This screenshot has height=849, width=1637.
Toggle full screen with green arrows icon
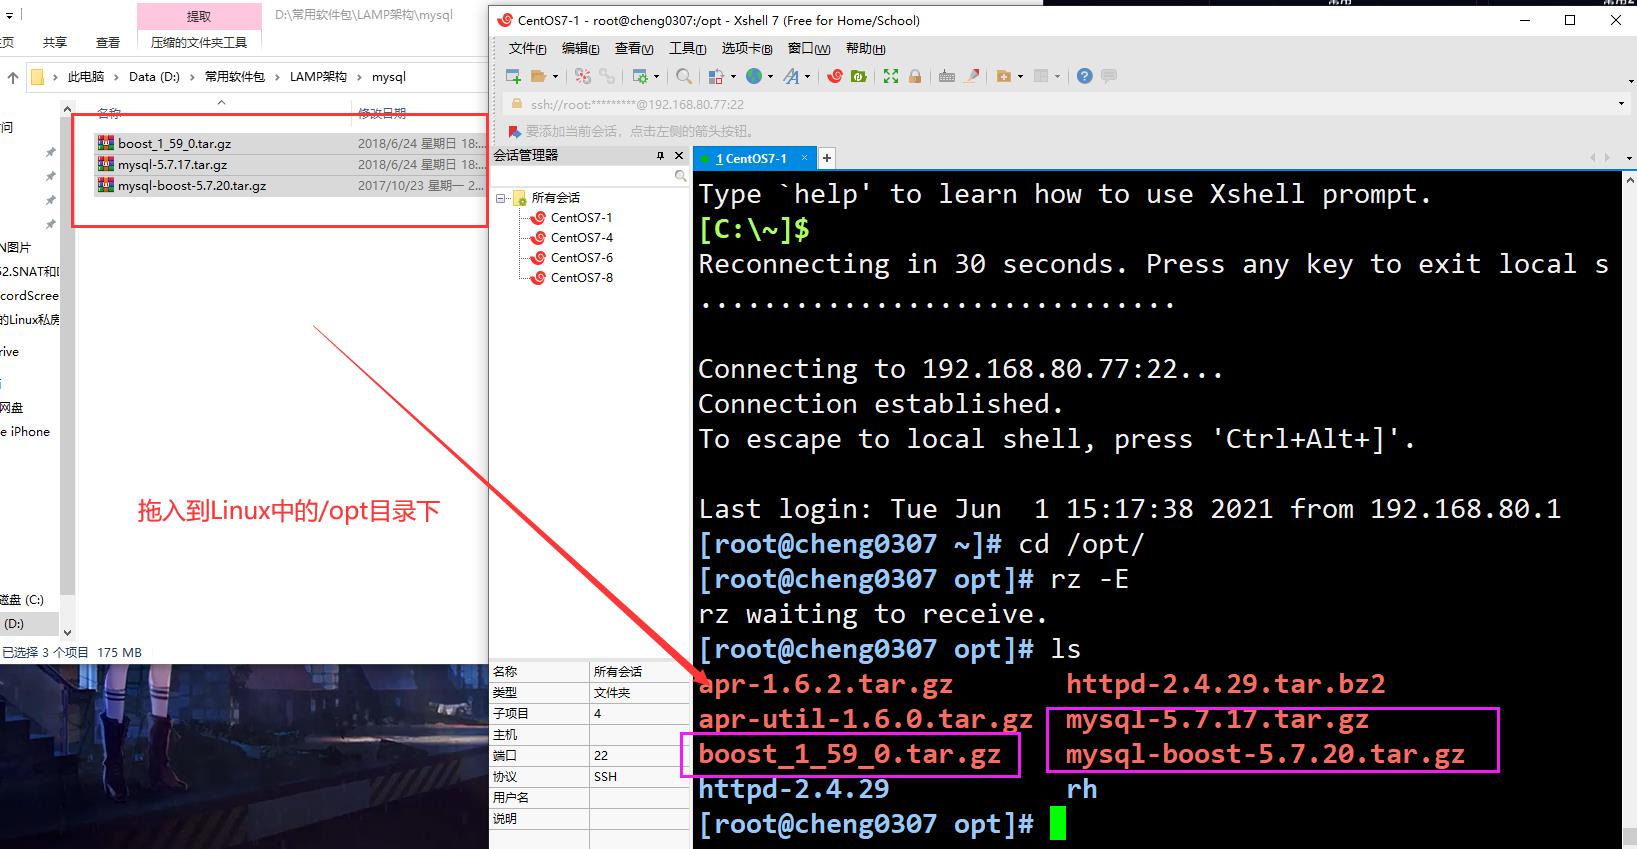point(890,76)
